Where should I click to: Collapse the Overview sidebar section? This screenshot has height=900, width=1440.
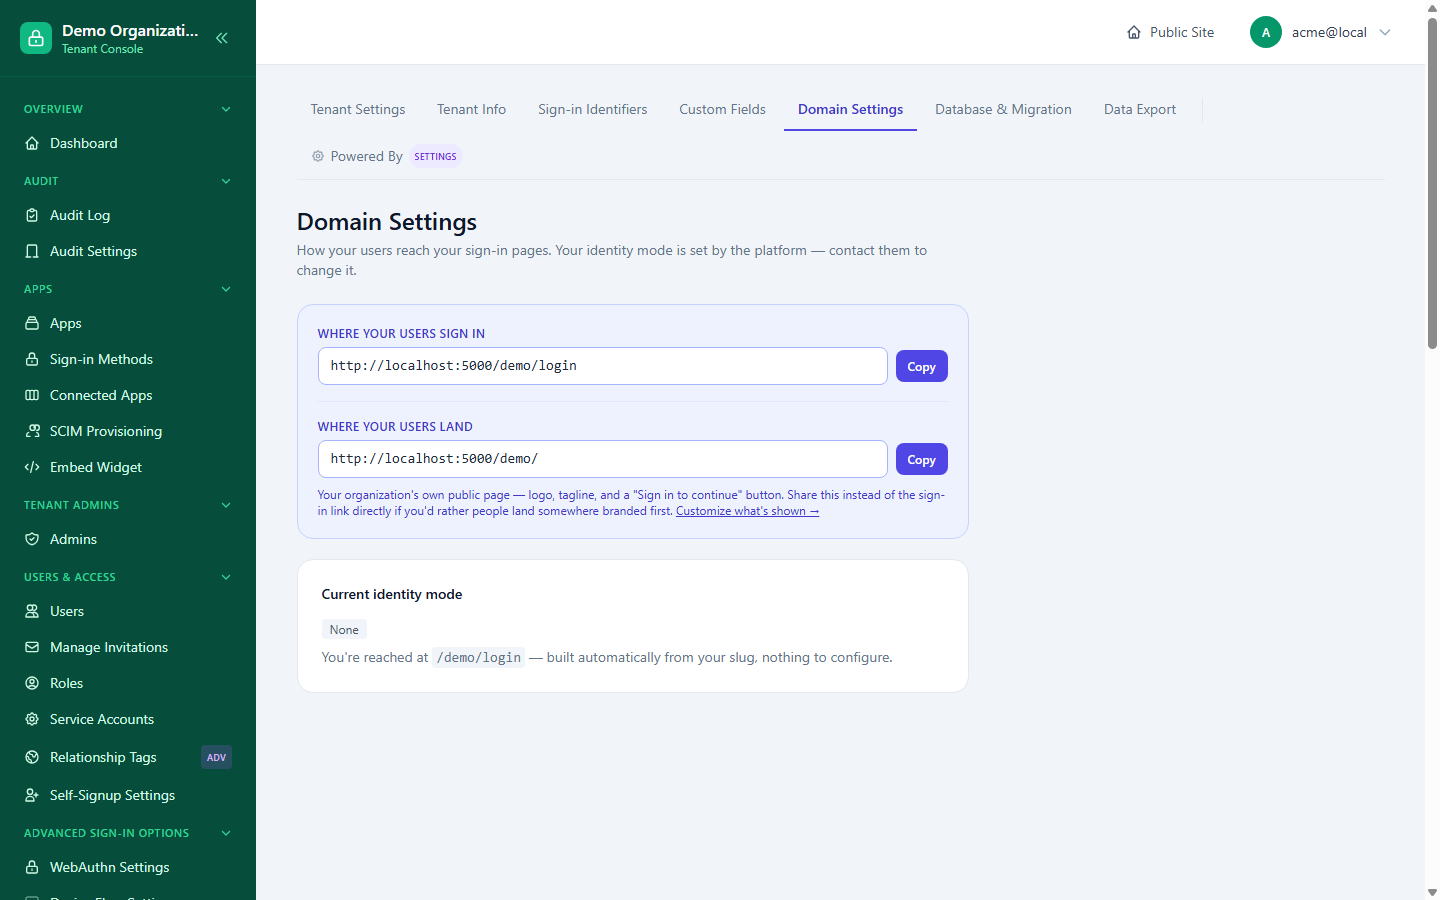coord(226,109)
